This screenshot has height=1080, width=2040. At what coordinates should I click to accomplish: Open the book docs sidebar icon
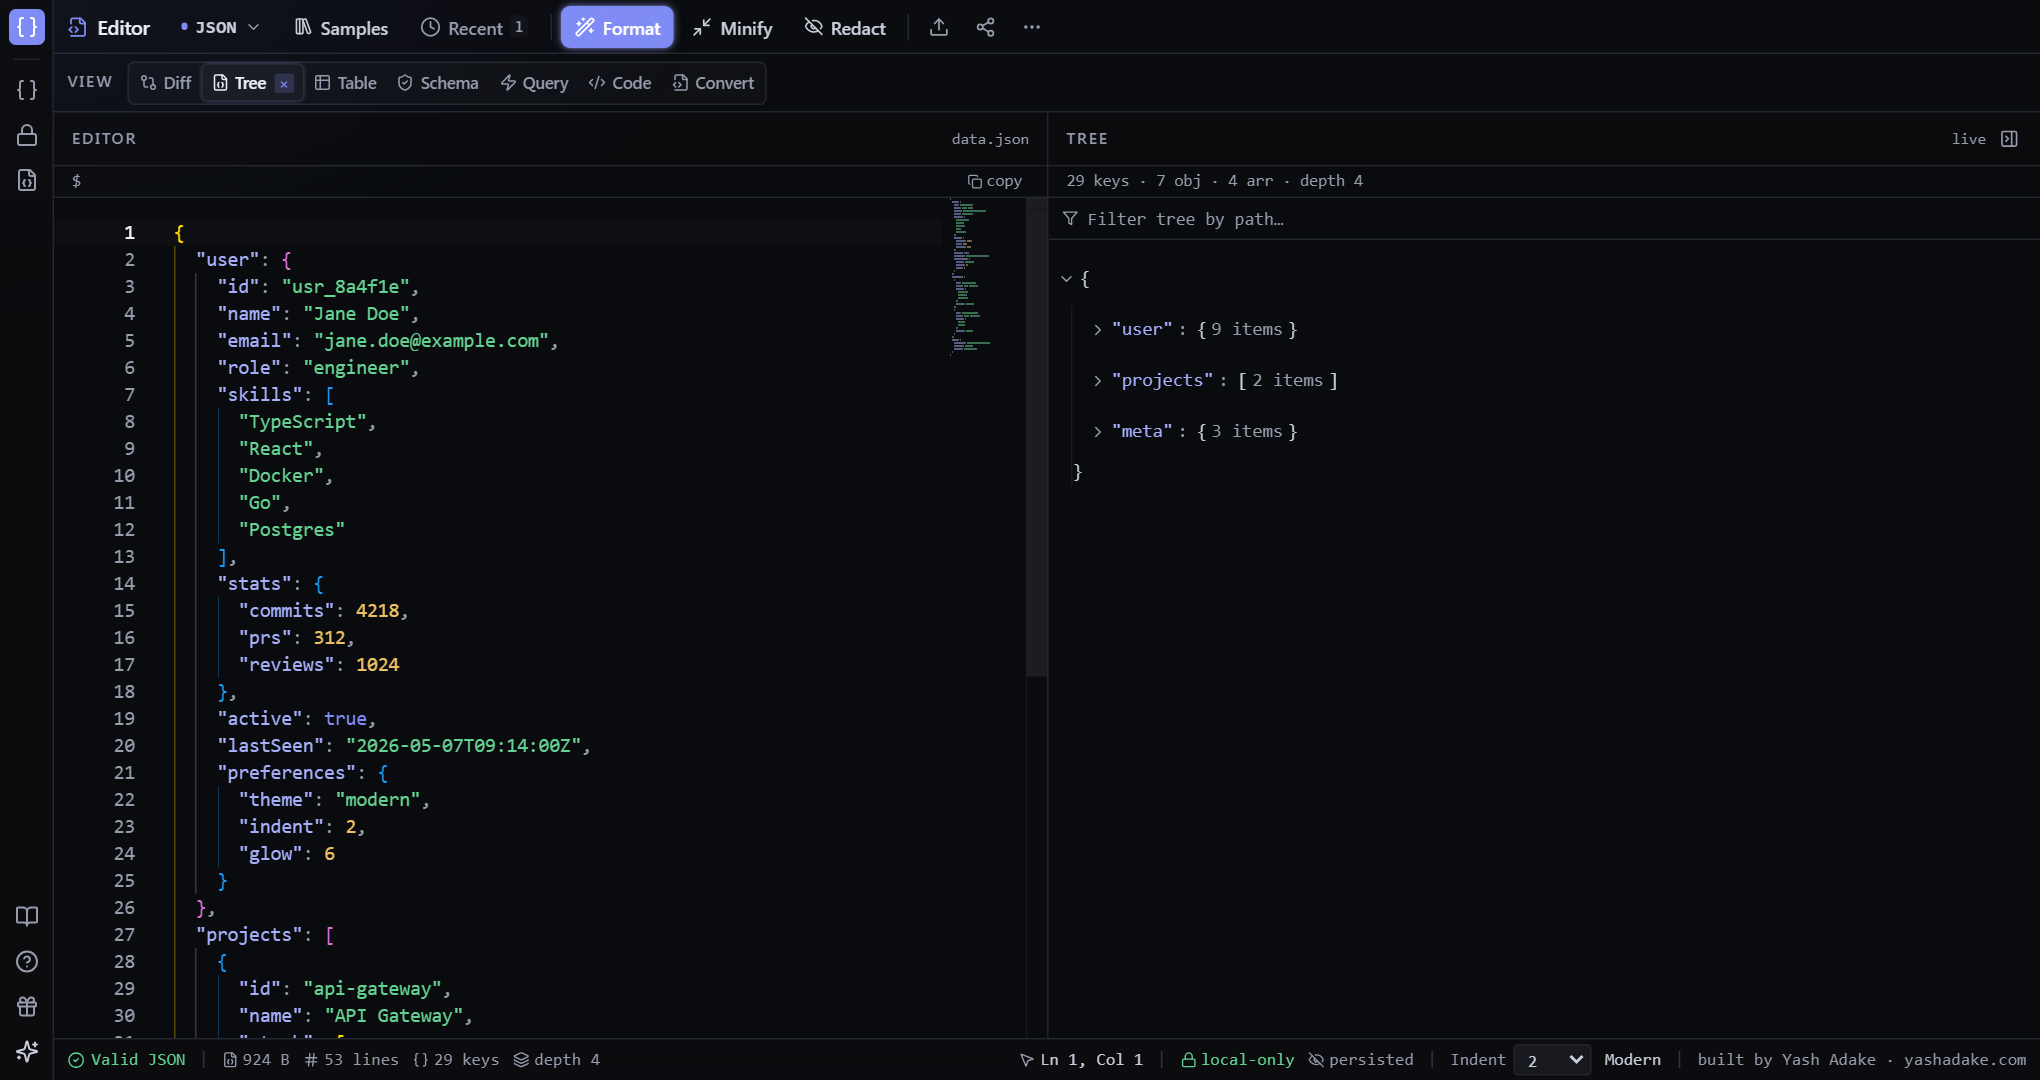tap(27, 916)
